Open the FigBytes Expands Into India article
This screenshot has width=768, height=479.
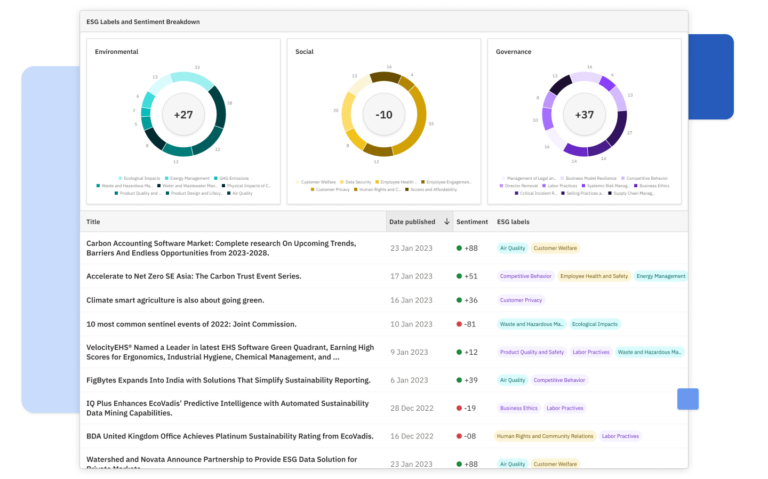[228, 380]
